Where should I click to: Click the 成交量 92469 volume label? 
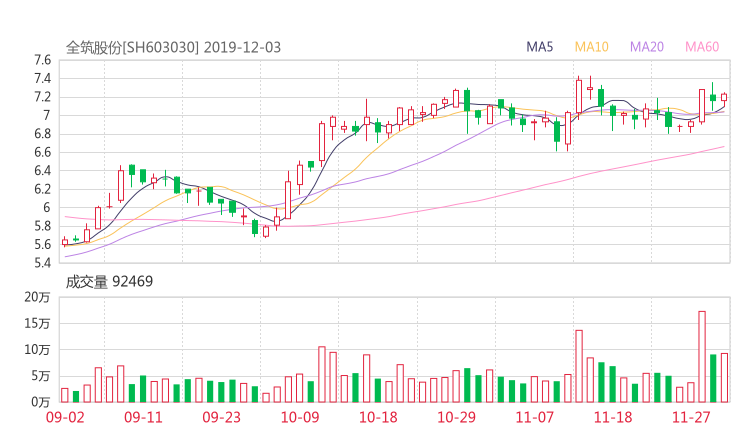[109, 282]
